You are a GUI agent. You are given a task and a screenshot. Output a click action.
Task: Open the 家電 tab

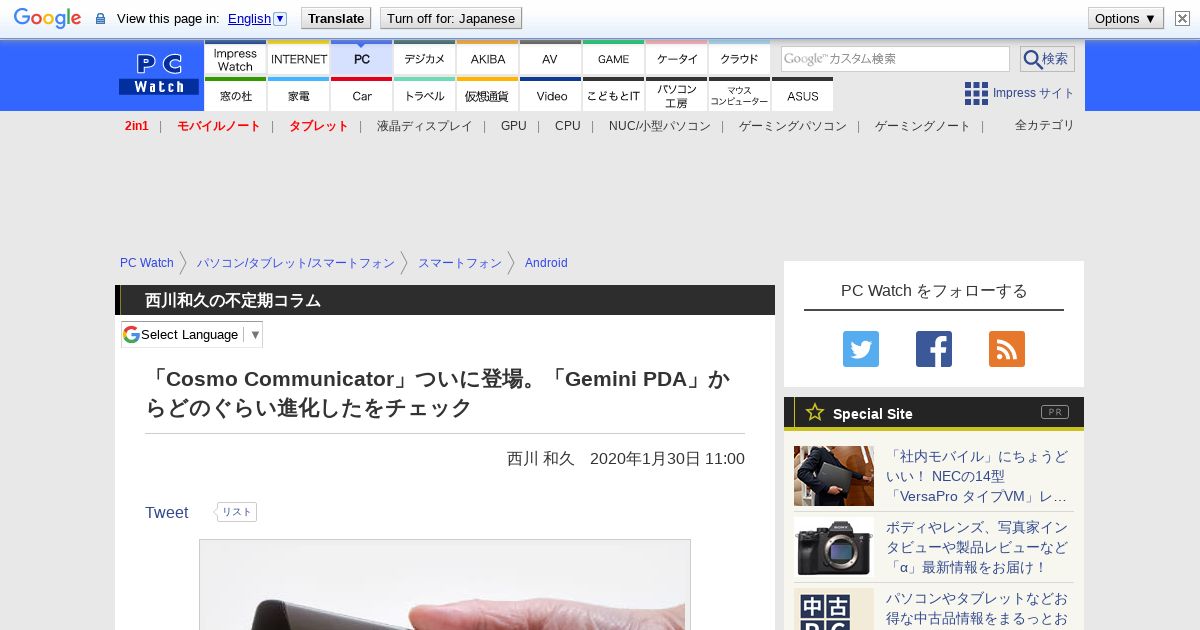tap(299, 95)
